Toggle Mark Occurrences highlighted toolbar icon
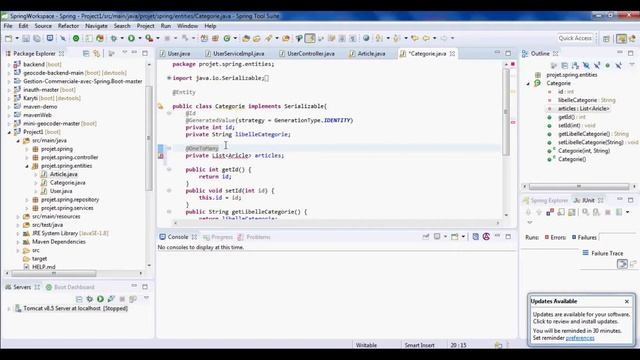Screen dimensions: 640x360 pos(310,38)
